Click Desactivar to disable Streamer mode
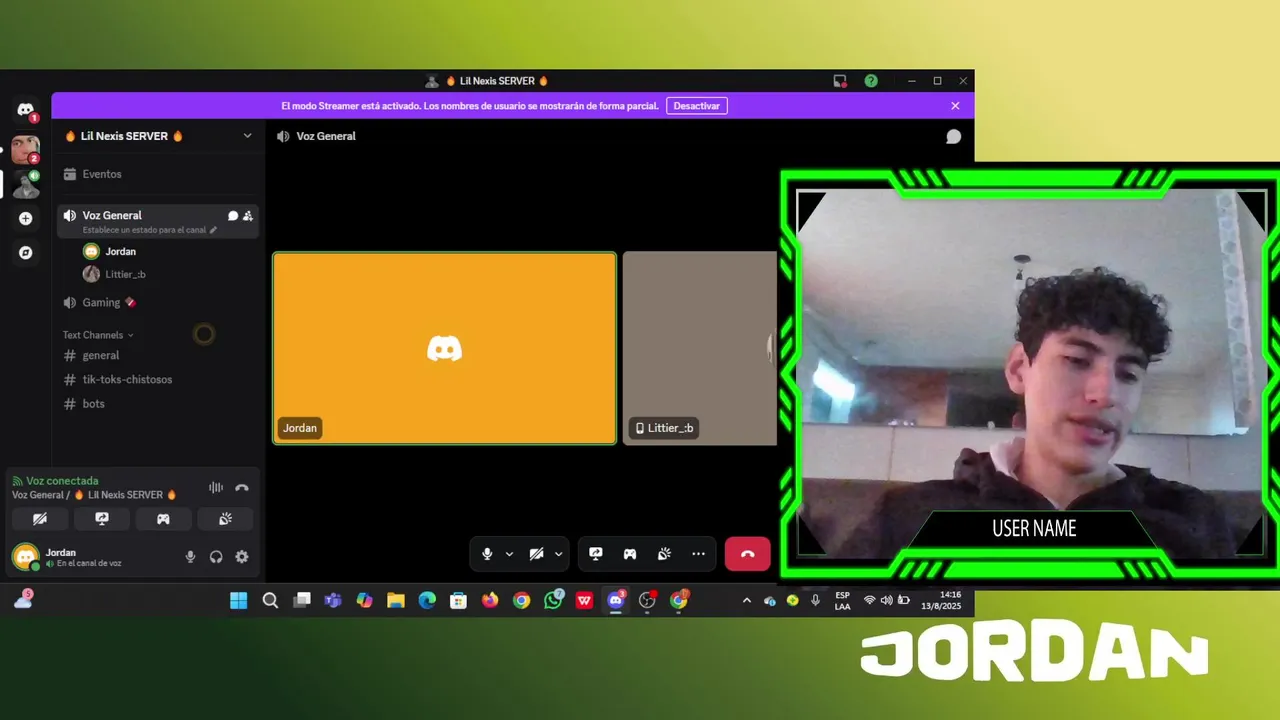This screenshot has width=1280, height=720. click(x=697, y=106)
